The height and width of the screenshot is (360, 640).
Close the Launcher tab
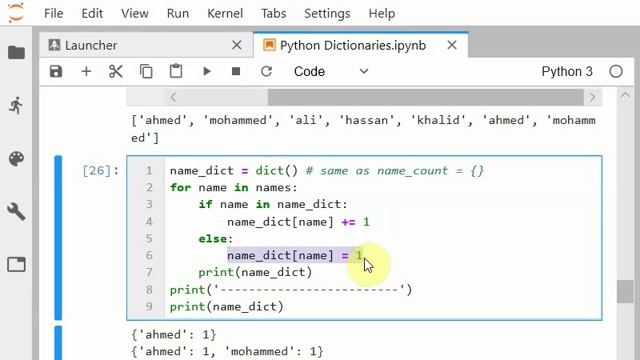click(x=237, y=45)
